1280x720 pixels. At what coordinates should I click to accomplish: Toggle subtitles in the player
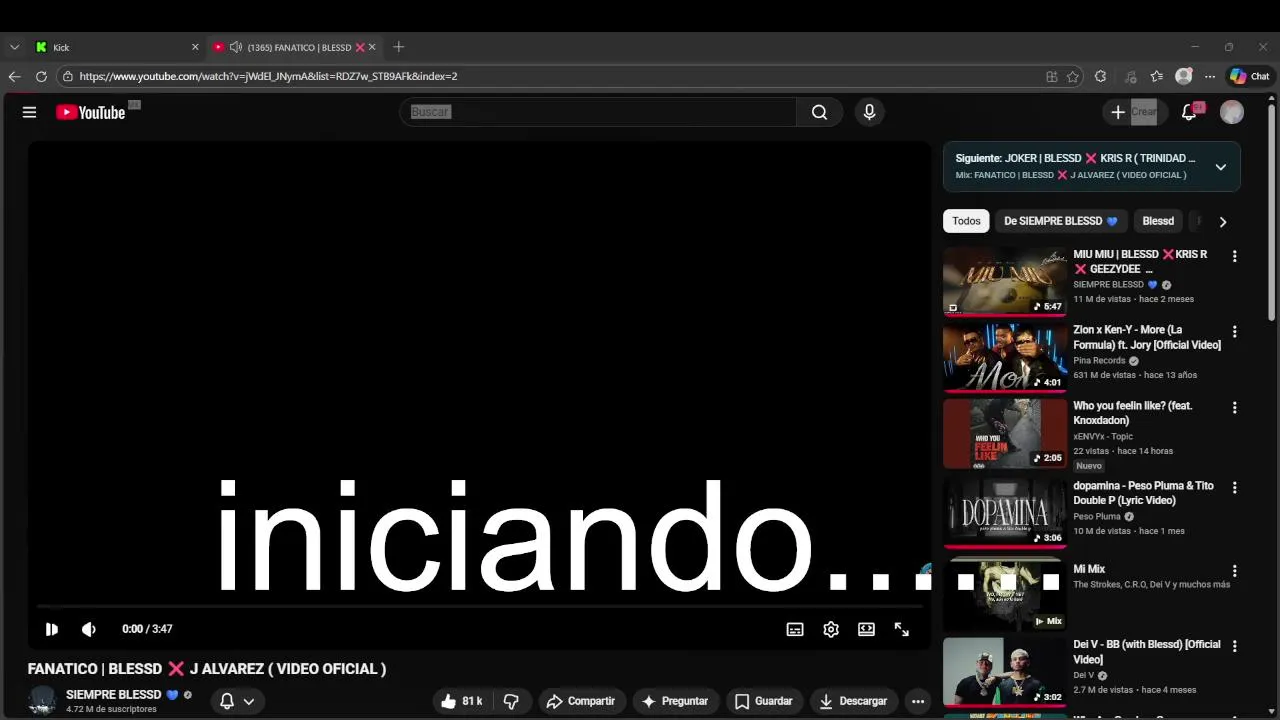click(x=795, y=629)
